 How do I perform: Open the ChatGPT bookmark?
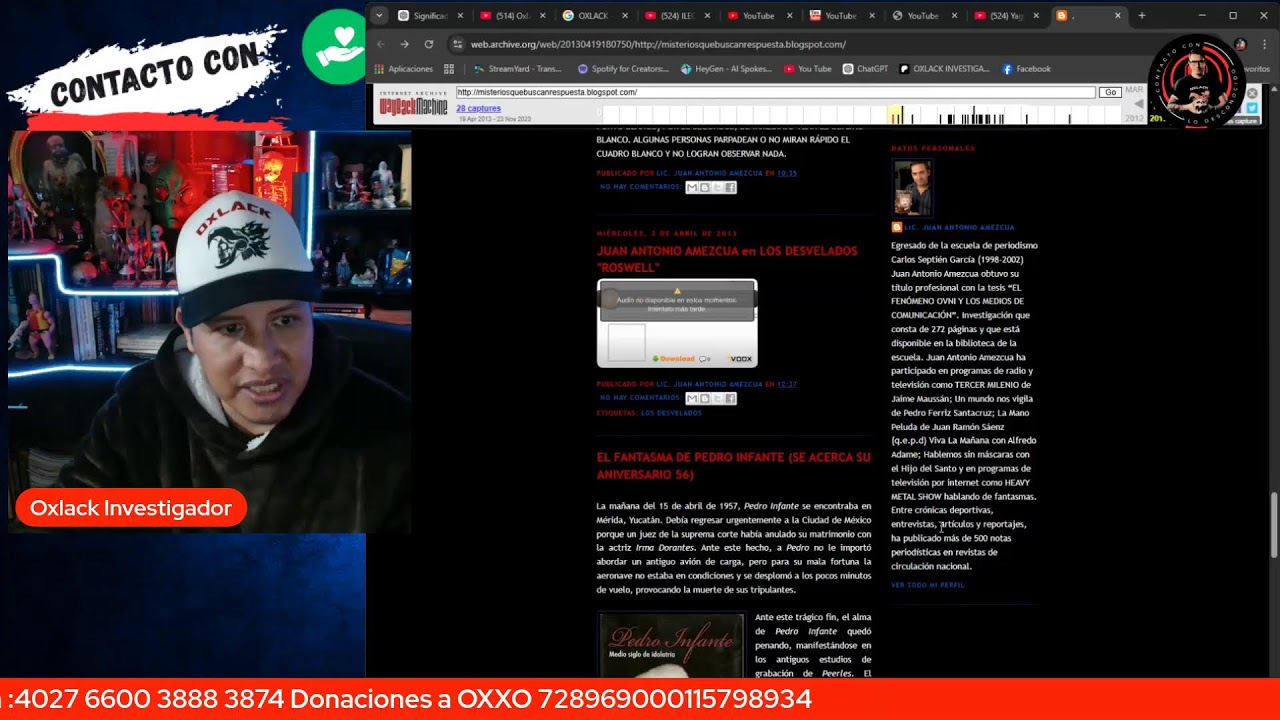[x=866, y=69]
